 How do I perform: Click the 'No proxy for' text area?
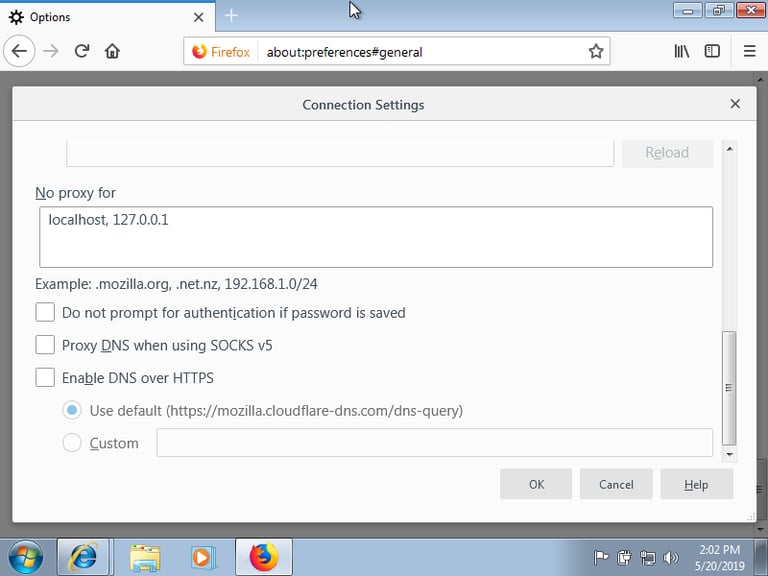[373, 237]
